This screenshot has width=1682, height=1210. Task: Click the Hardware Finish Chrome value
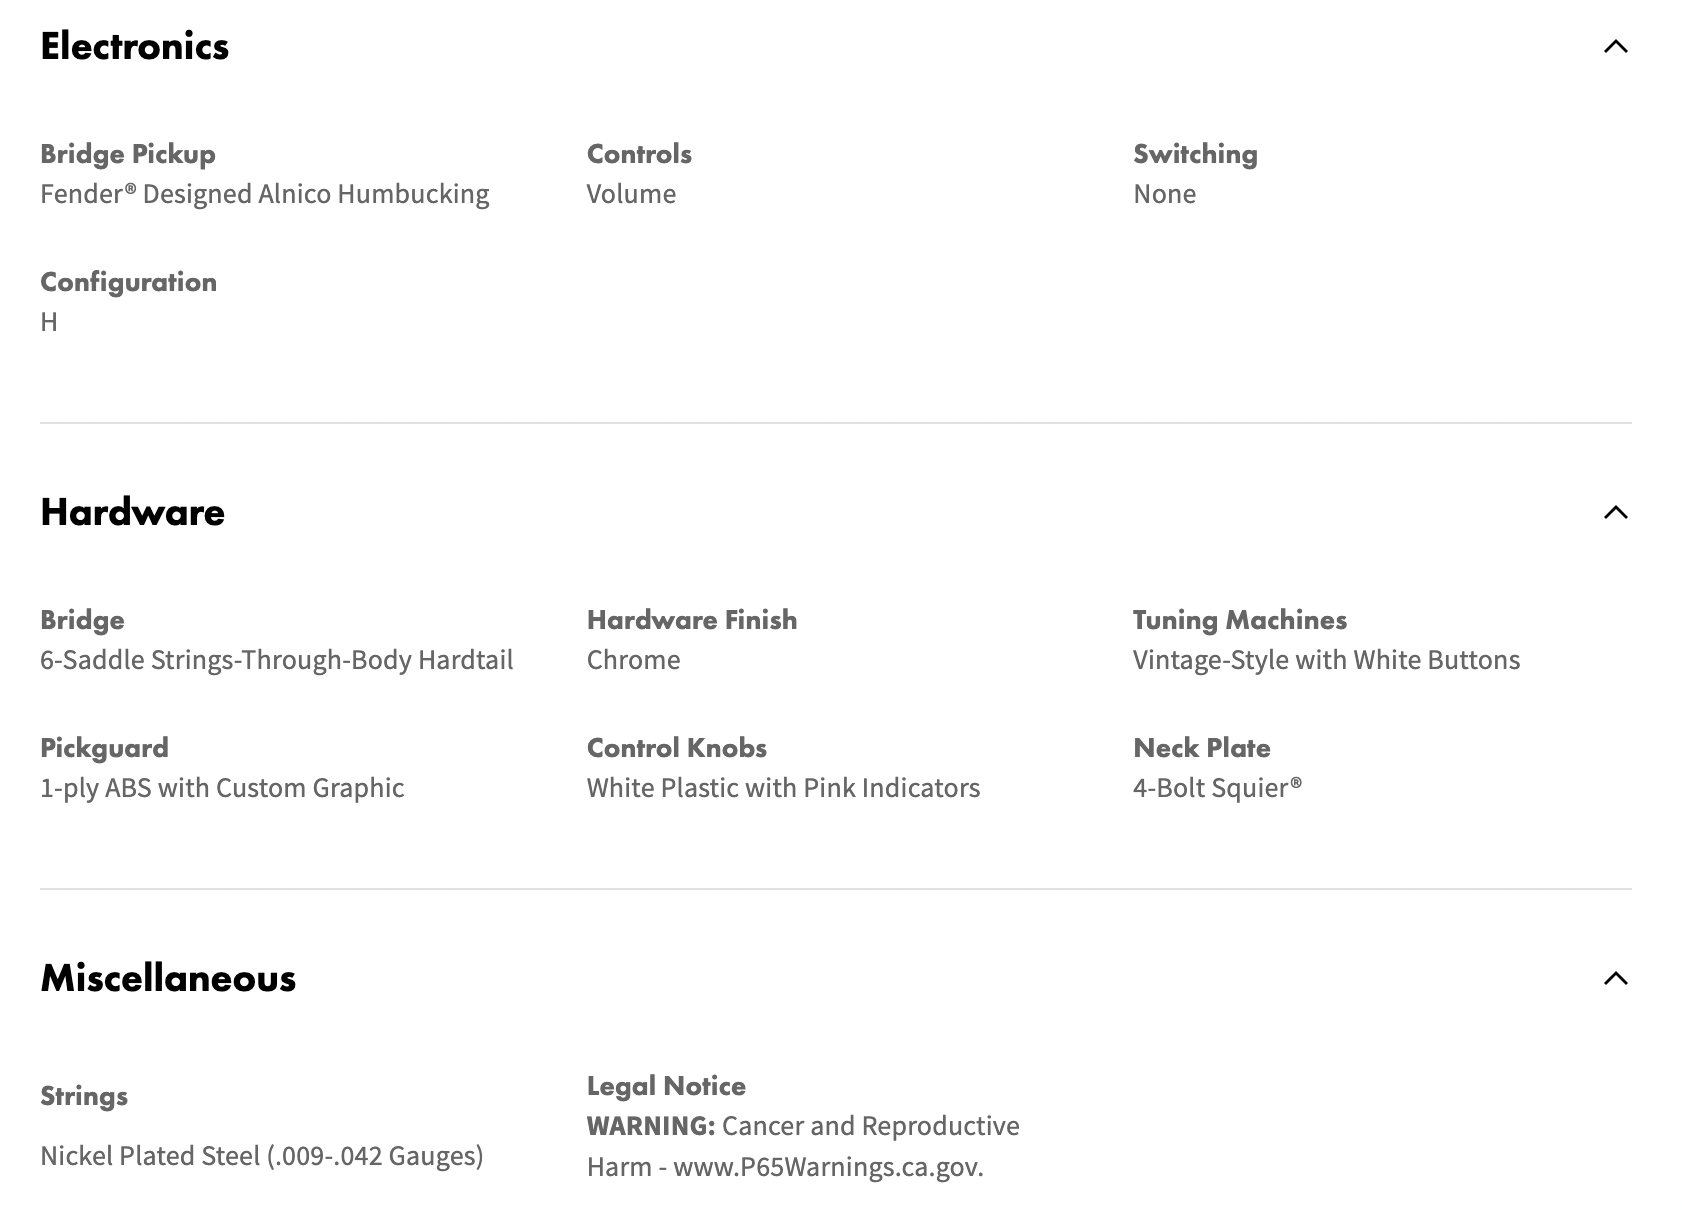[x=633, y=660]
